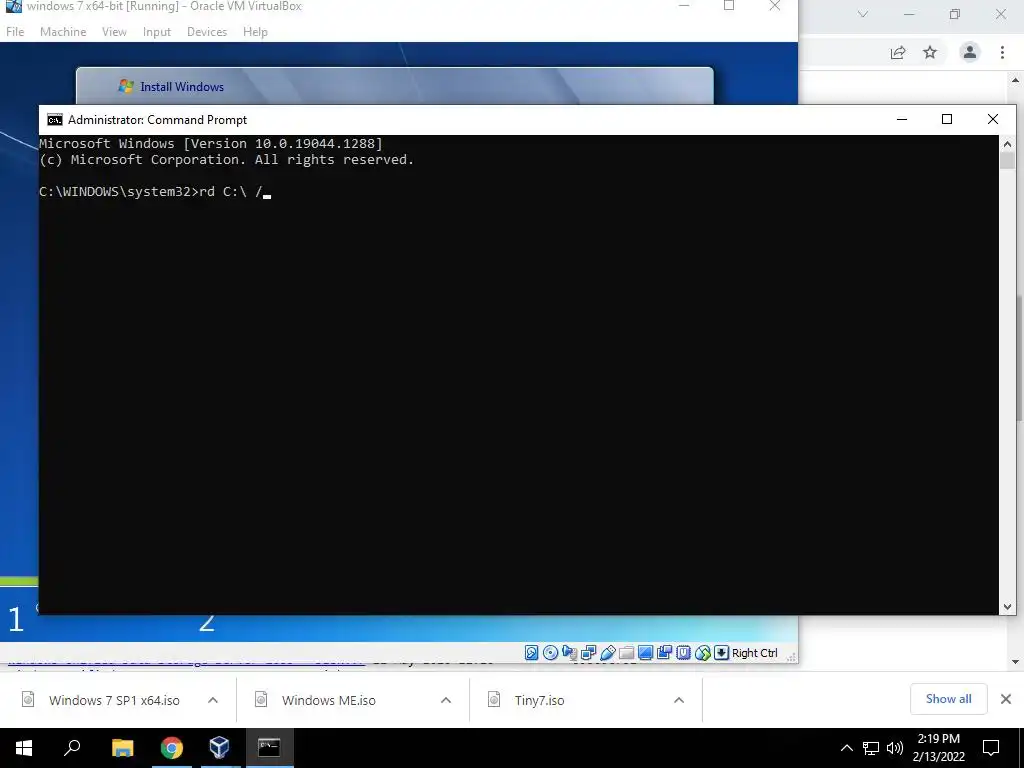Click Chrome page scrollbar up arrow
The image size is (1024, 768).
pyautogui.click(x=1016, y=80)
